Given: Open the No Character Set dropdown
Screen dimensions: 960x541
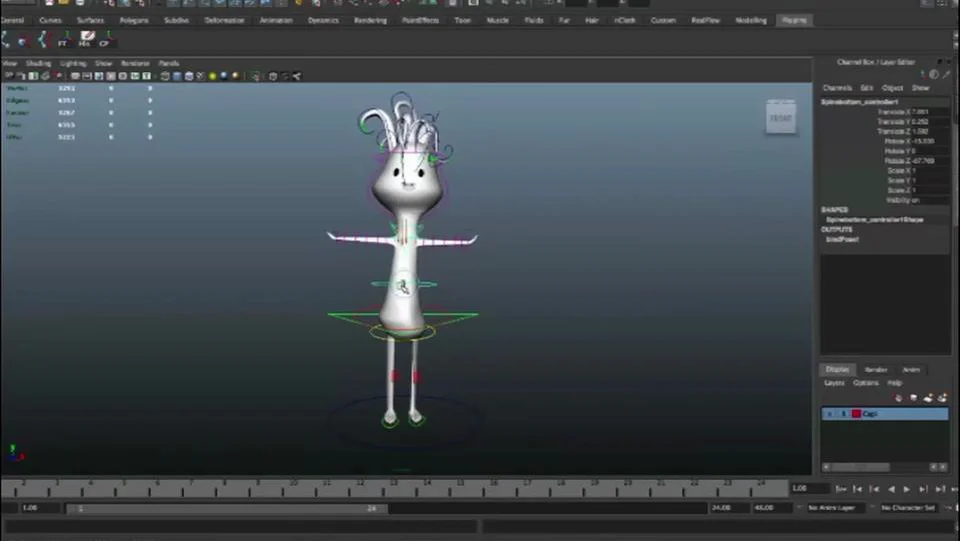Looking at the screenshot, I should click(x=909, y=508).
